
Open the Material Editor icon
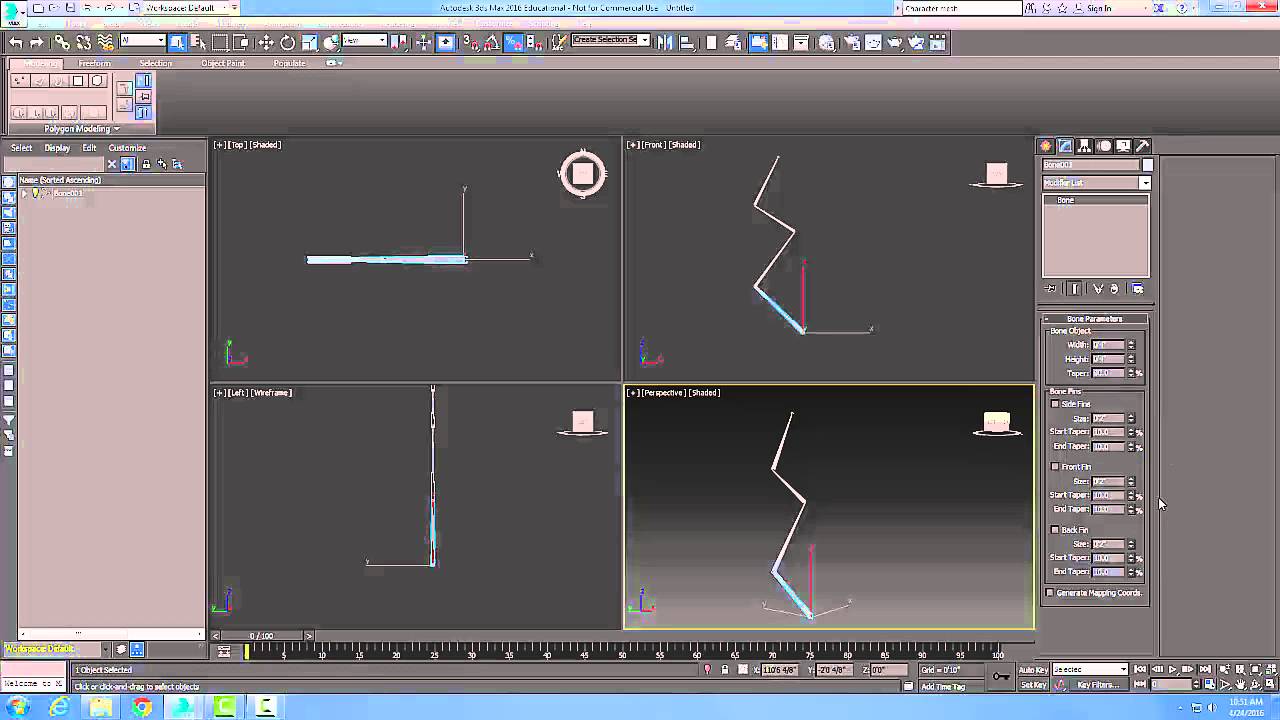pyautogui.click(x=827, y=42)
